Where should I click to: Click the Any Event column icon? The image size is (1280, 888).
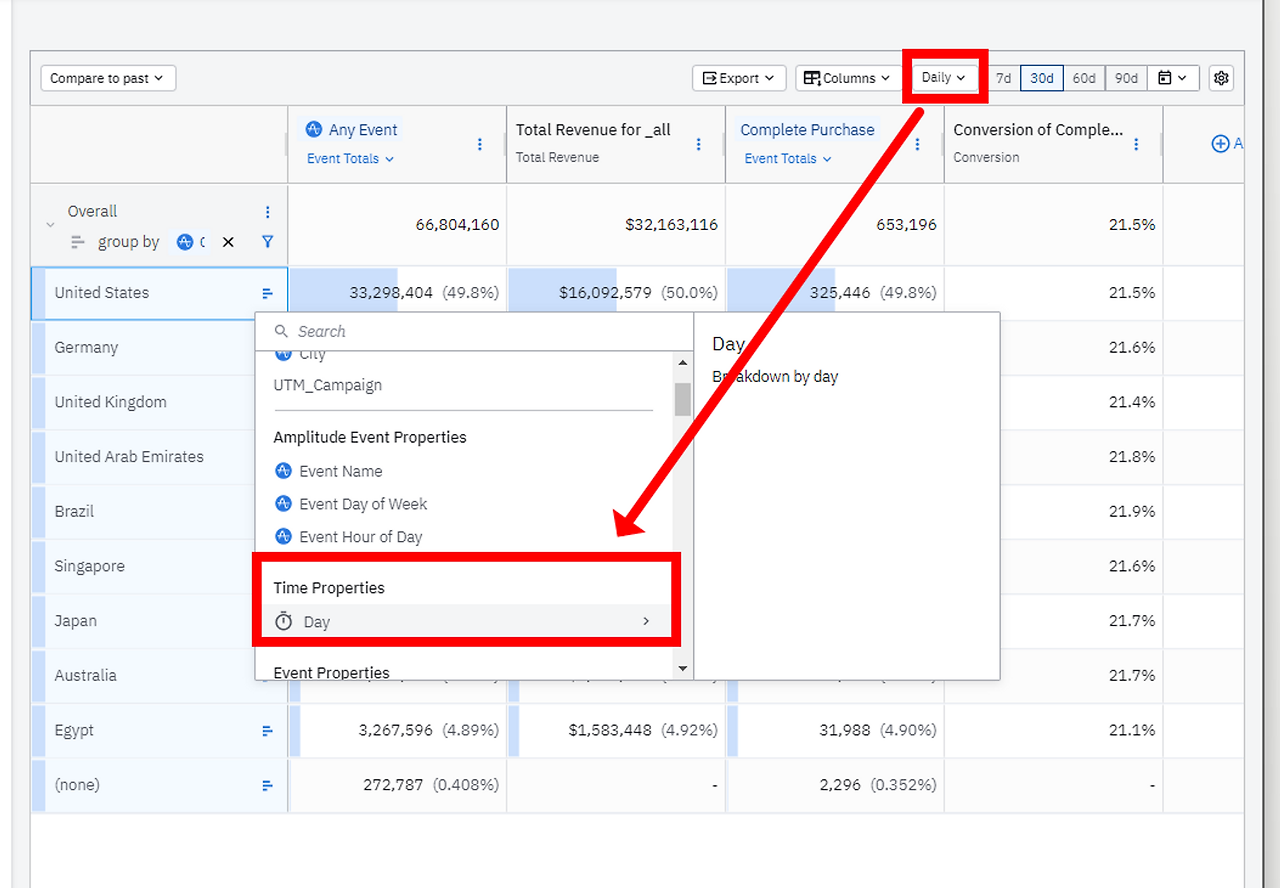[x=314, y=130]
